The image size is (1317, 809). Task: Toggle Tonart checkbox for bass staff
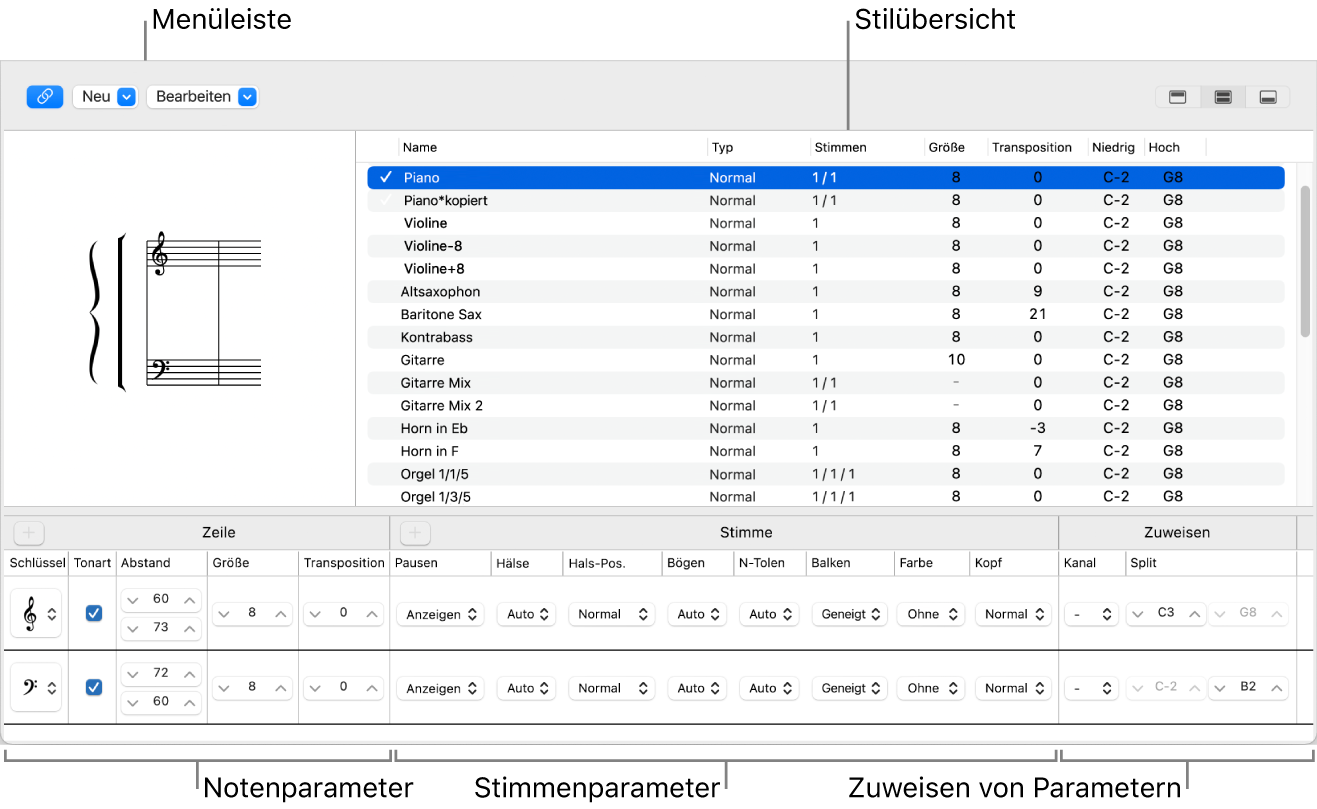[94, 687]
